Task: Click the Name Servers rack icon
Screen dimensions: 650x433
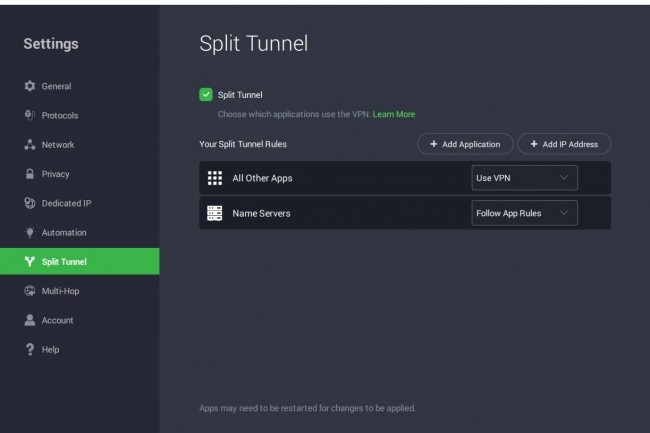Action: [x=215, y=213]
